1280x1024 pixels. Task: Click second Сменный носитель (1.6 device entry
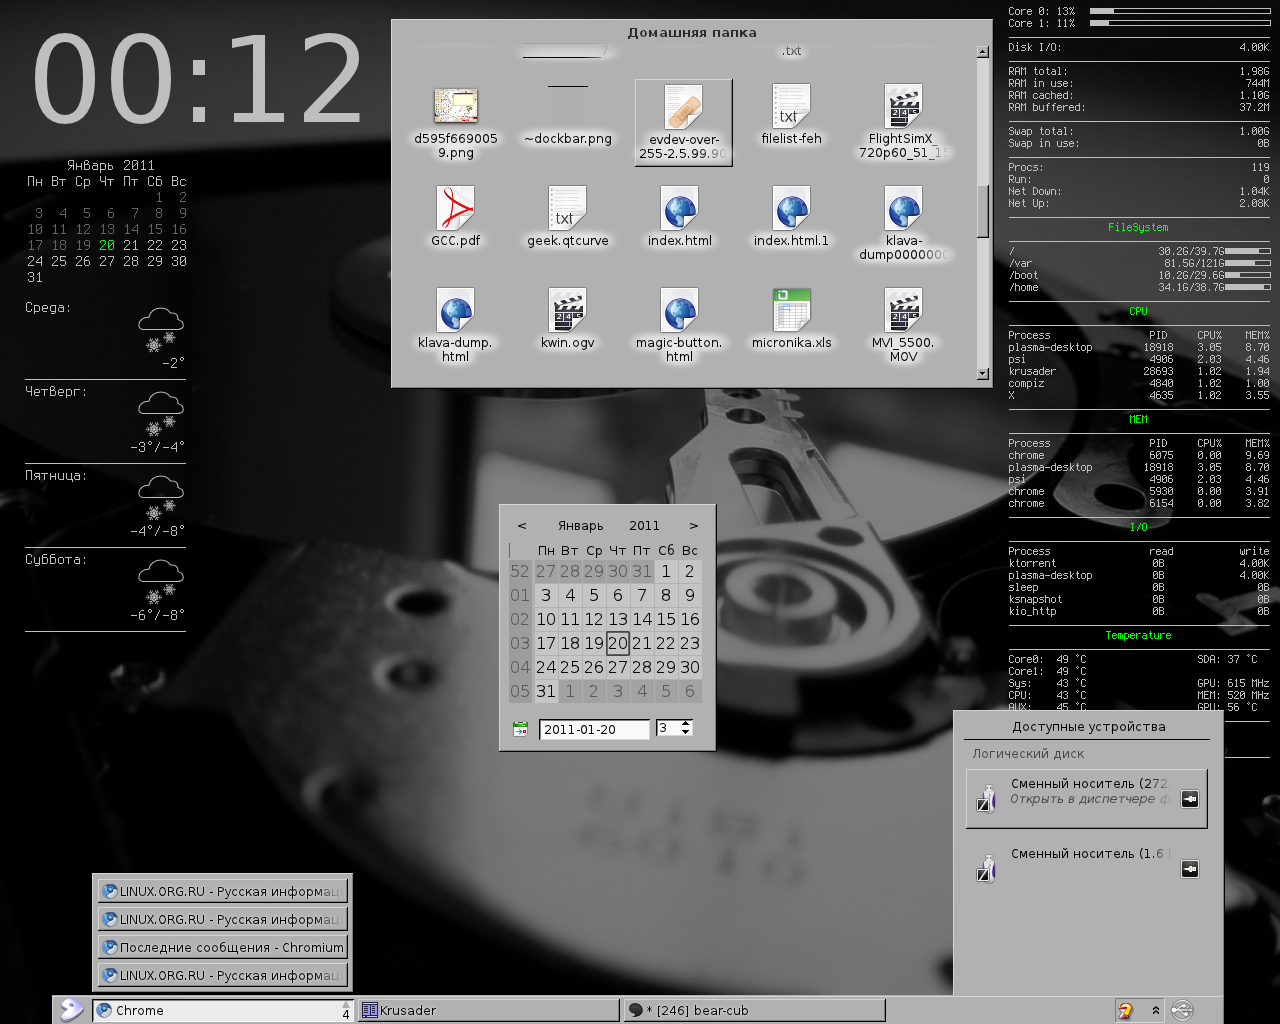(1087, 868)
